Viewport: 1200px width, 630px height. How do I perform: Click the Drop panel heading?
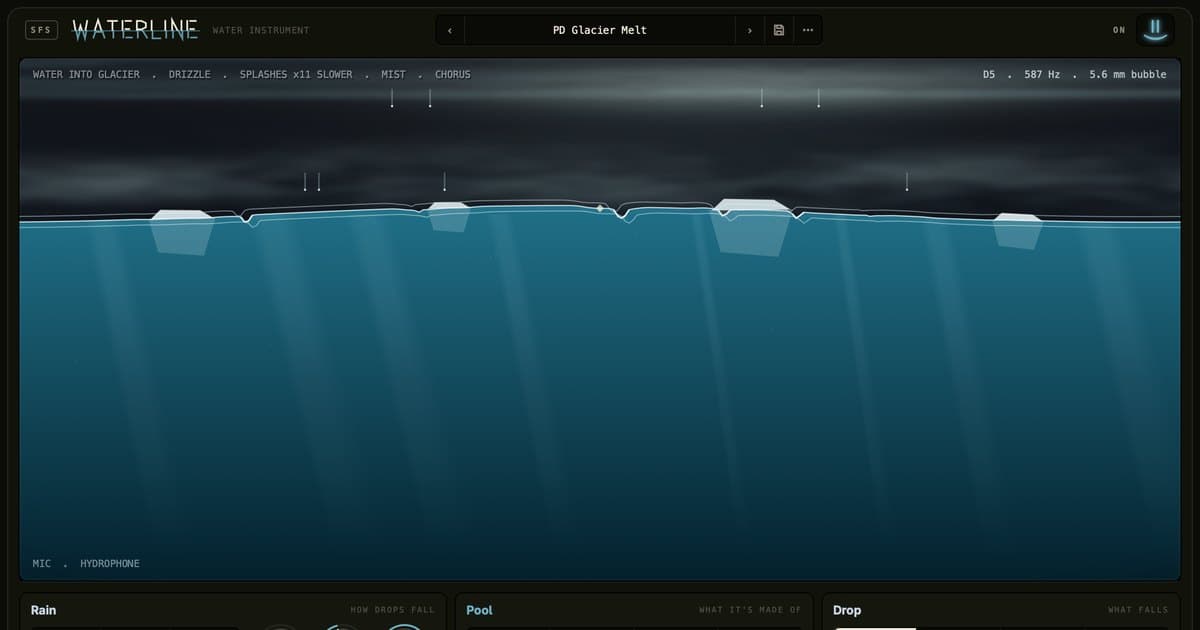847,610
